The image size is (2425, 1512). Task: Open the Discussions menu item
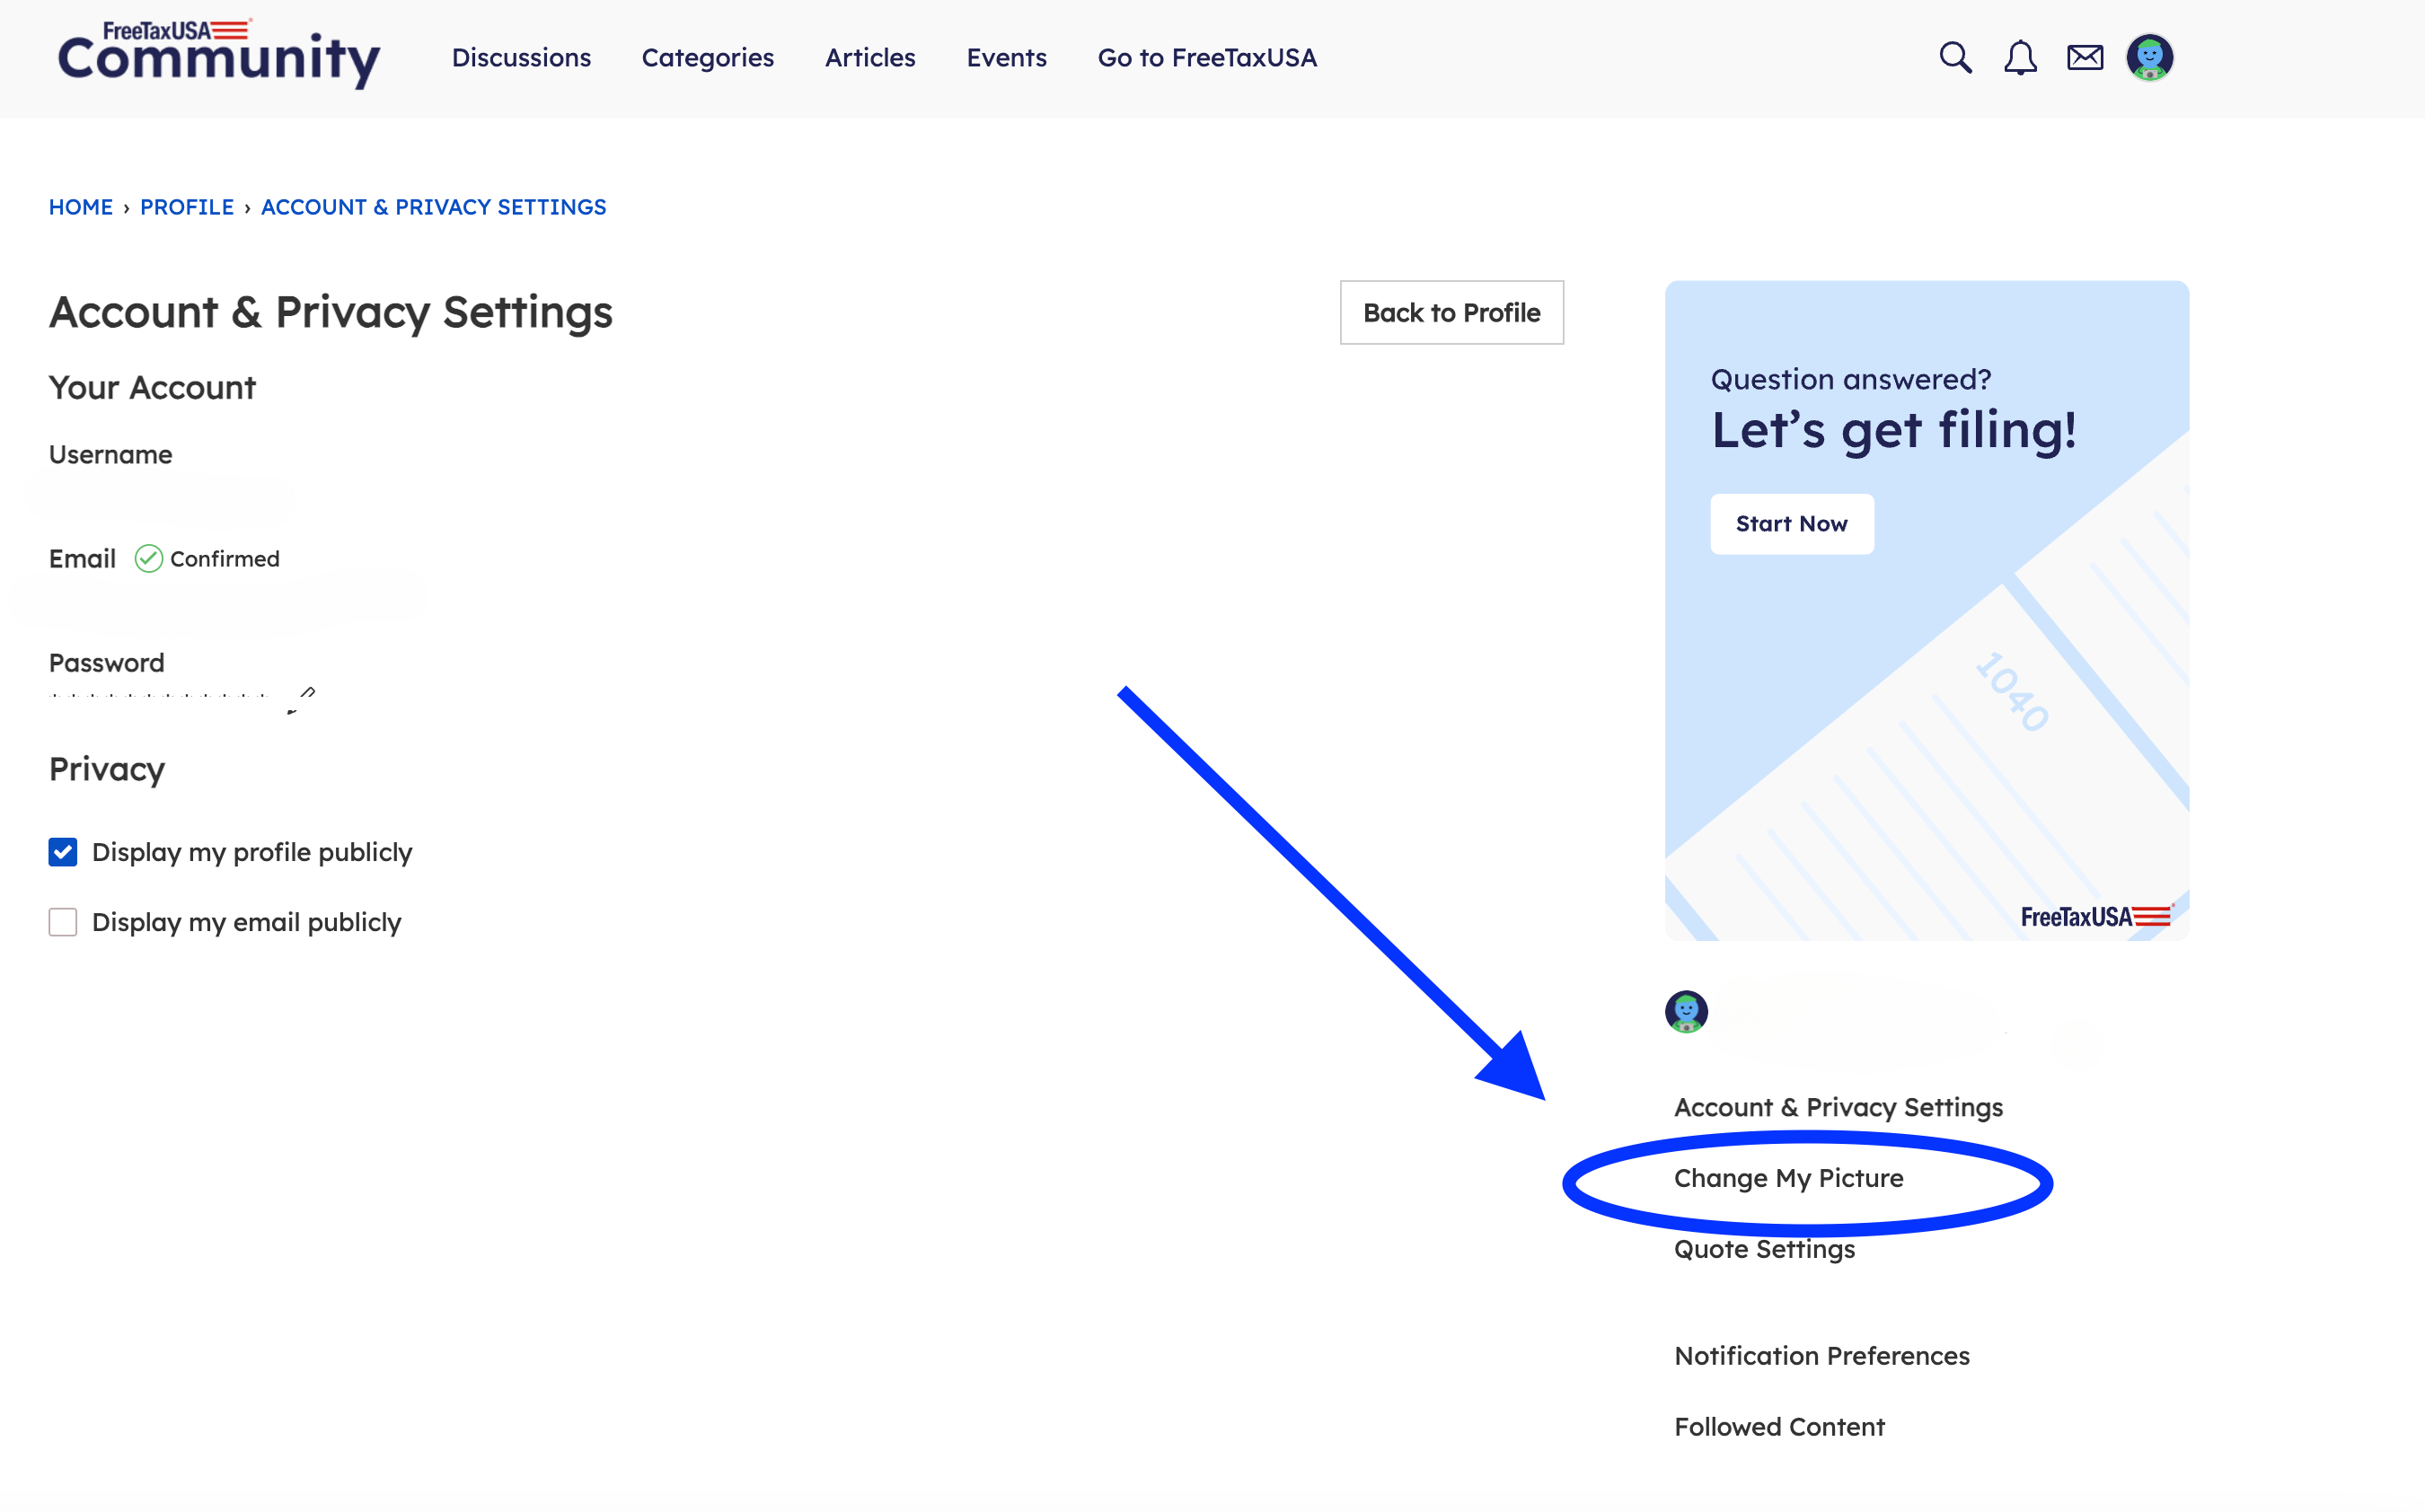click(x=521, y=58)
